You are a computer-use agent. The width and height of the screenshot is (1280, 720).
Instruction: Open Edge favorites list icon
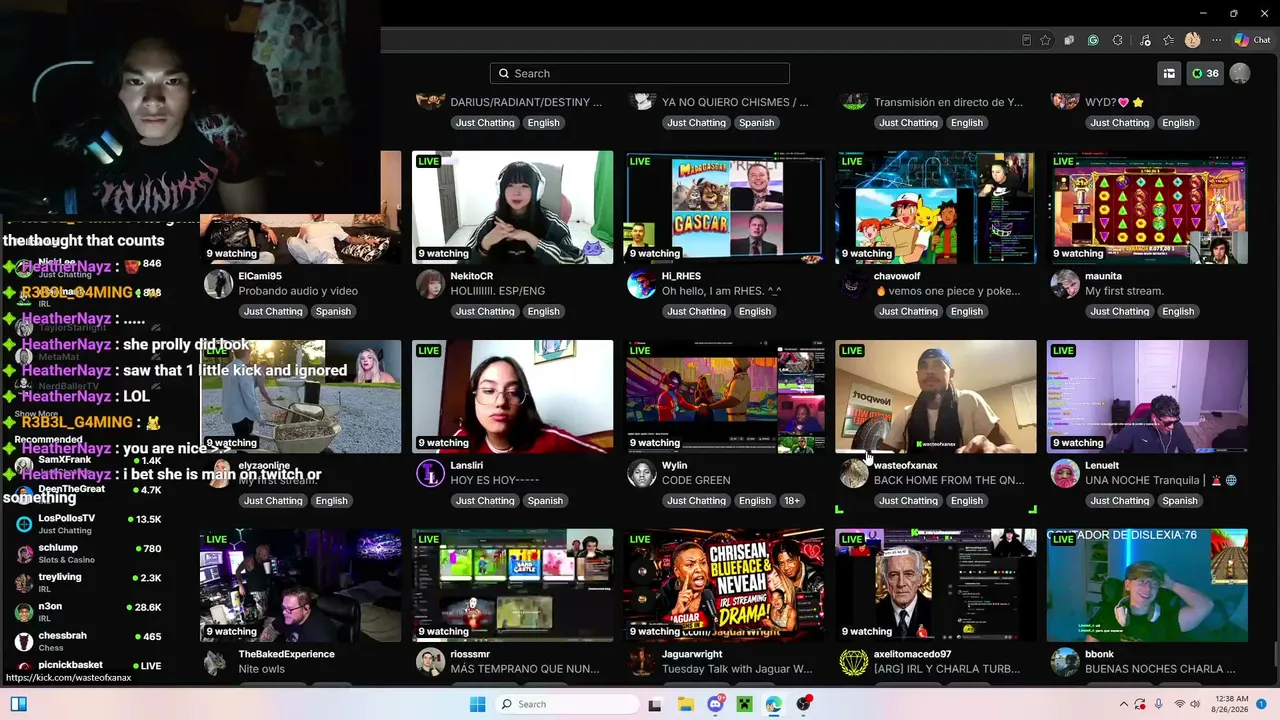(1168, 40)
